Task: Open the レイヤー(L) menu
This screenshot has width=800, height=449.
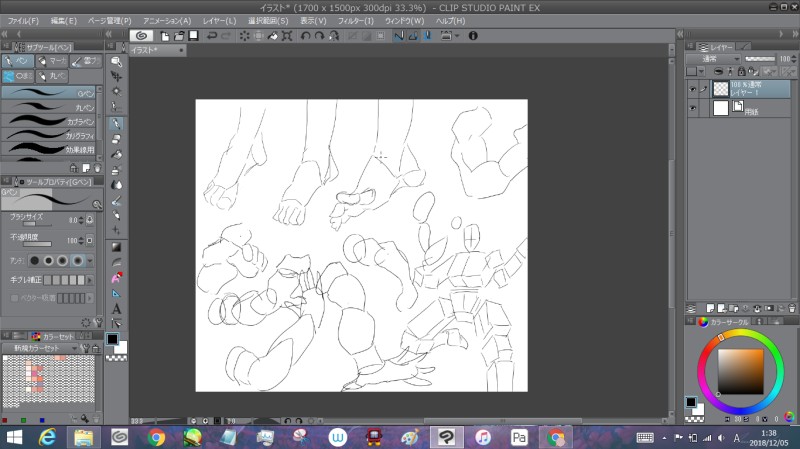Action: tap(219, 21)
